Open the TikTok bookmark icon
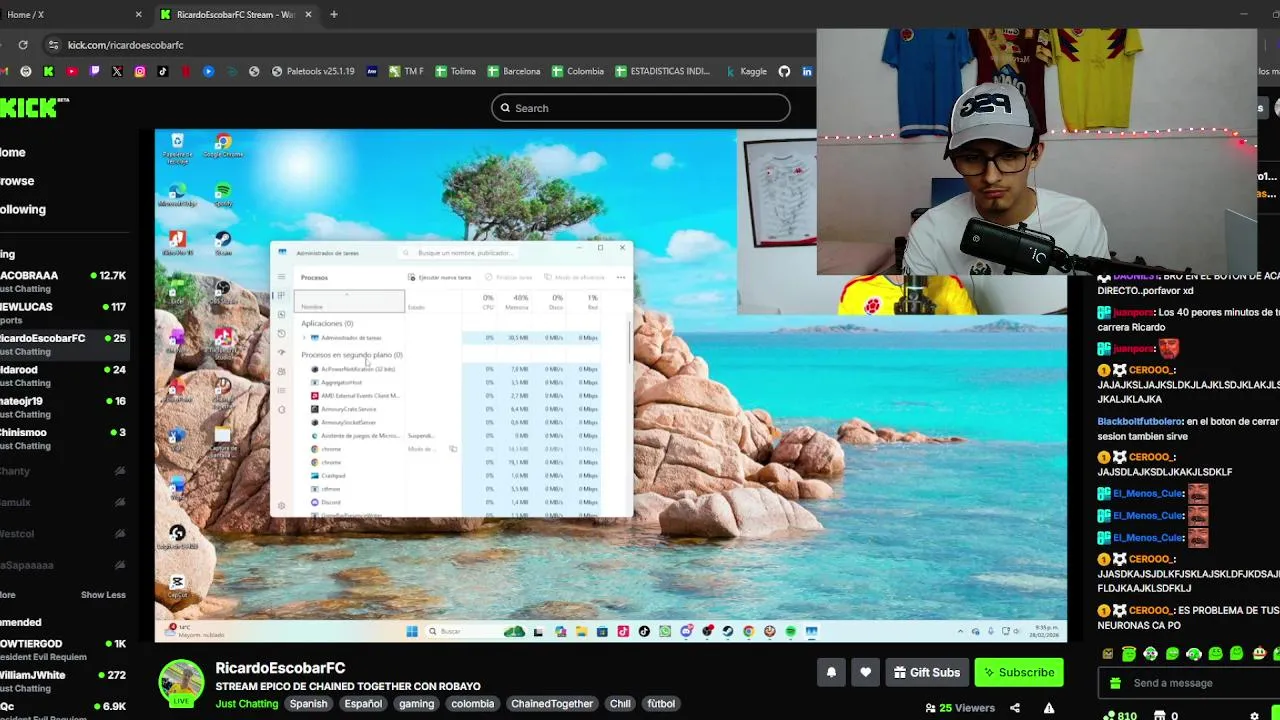This screenshot has width=1280, height=720. pos(163,72)
